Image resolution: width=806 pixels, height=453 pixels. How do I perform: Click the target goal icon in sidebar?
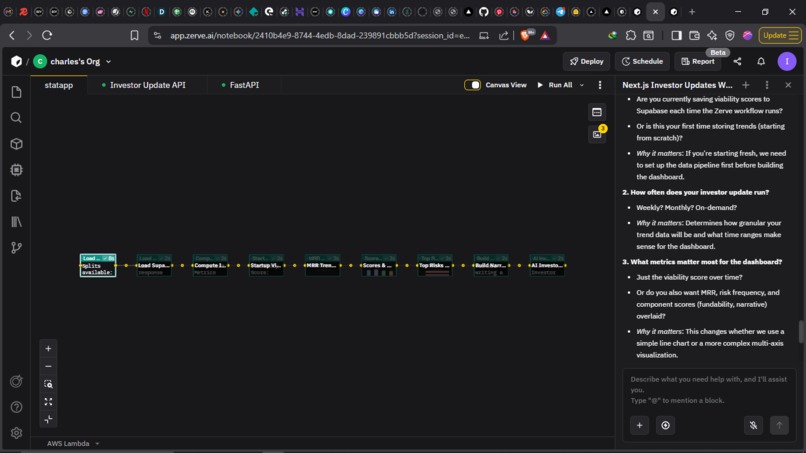click(16, 382)
